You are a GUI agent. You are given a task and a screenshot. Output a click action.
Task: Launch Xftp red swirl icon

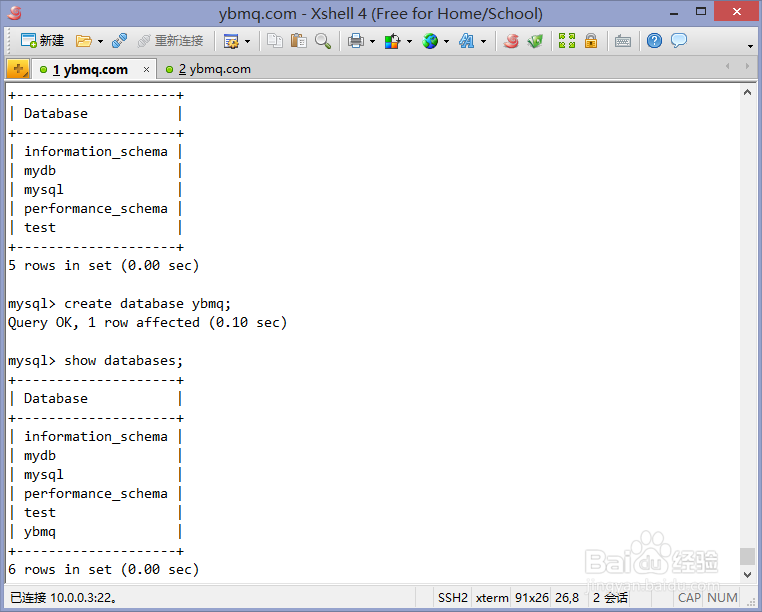511,41
